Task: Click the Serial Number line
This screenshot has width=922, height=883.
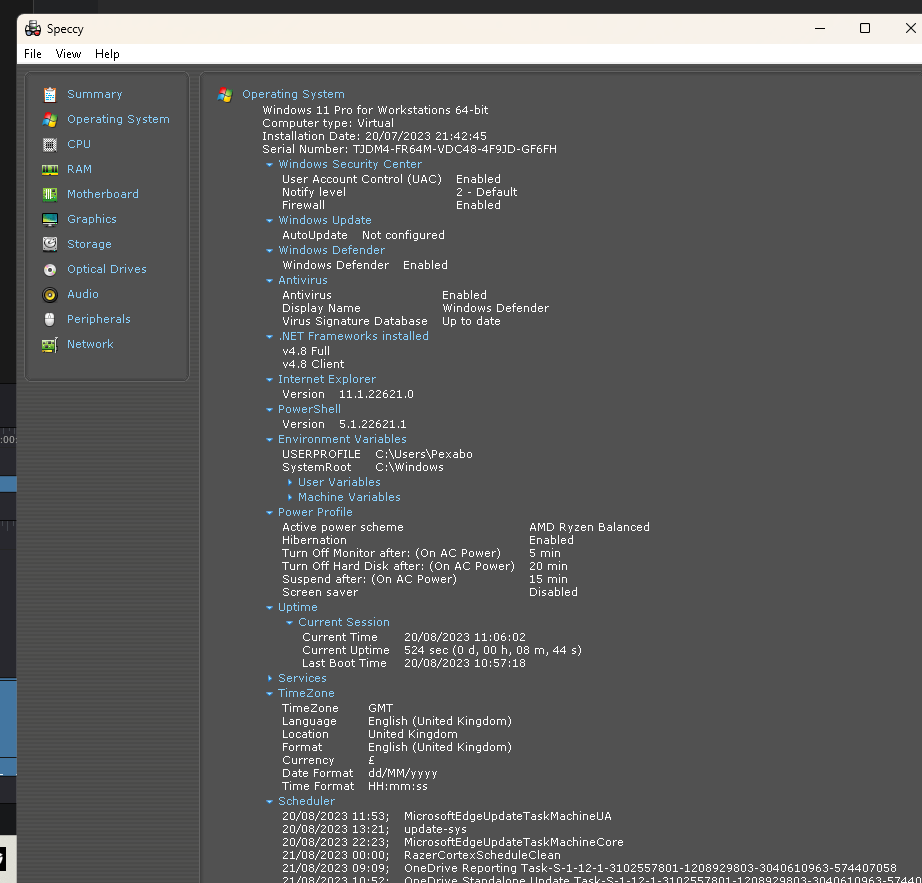Action: [409, 149]
